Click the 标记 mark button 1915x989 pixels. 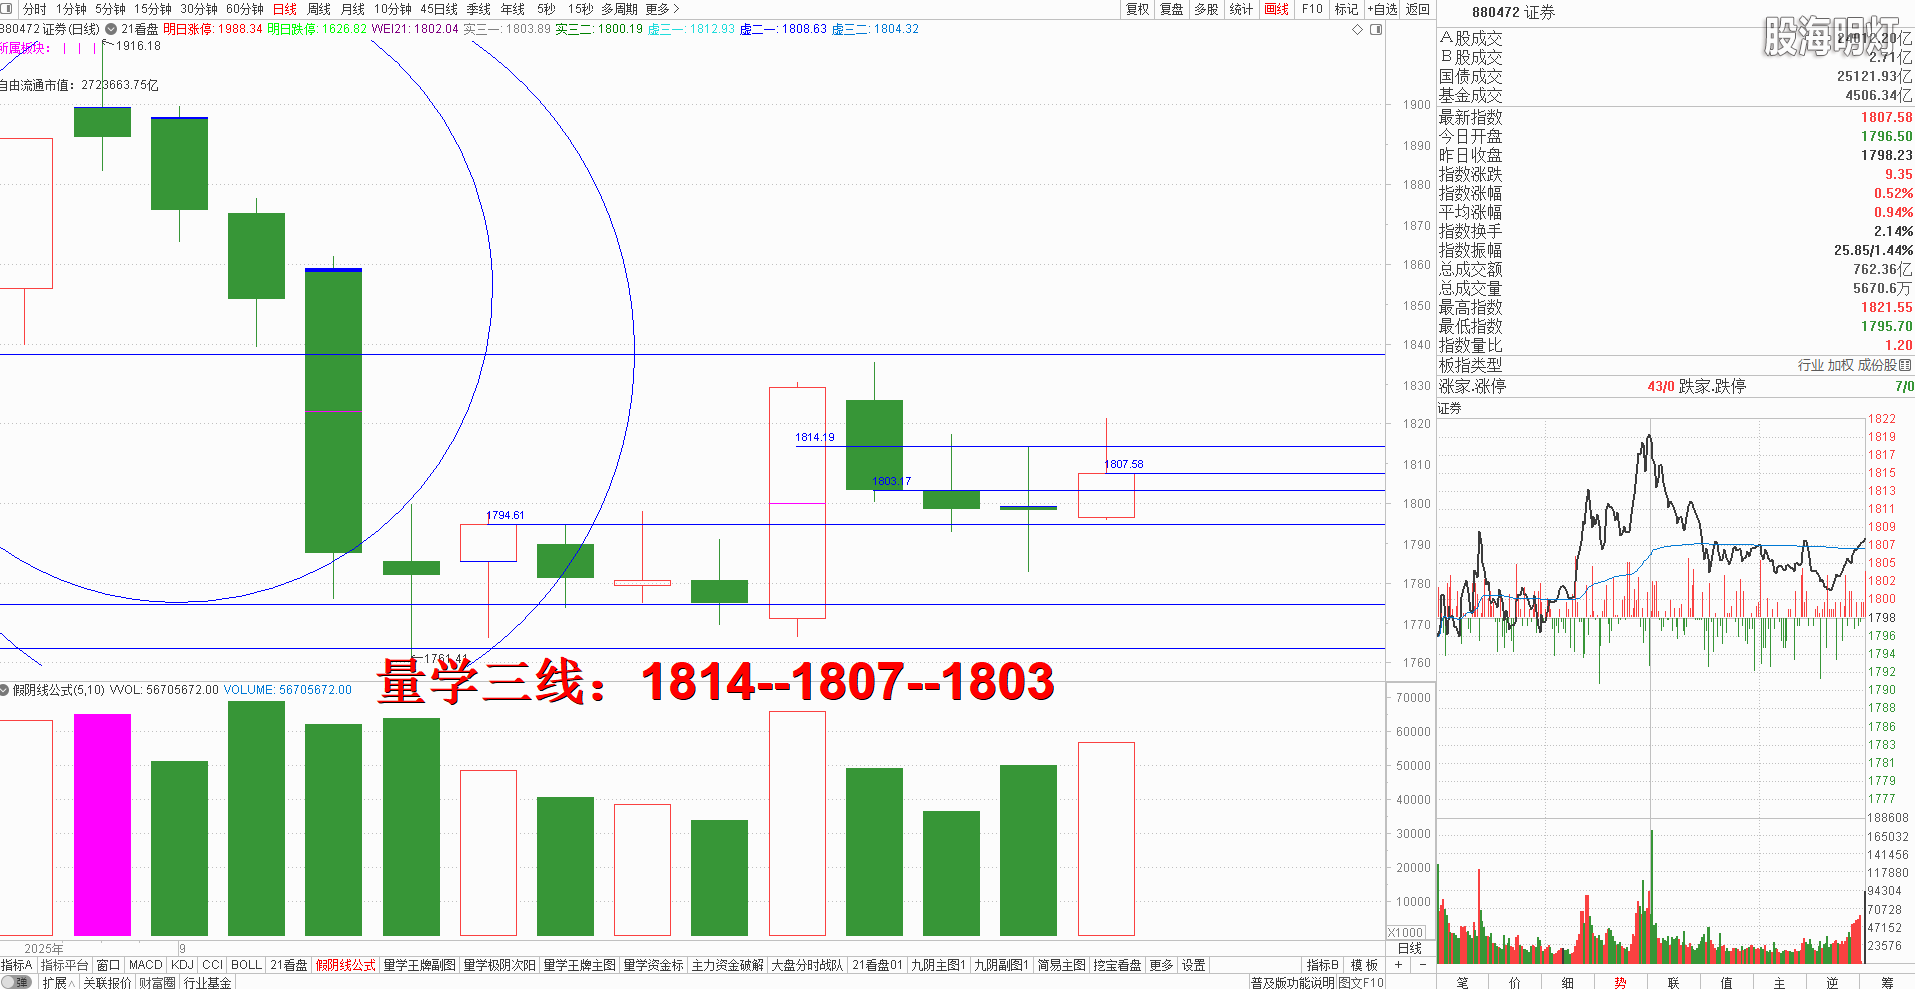[x=1347, y=9]
